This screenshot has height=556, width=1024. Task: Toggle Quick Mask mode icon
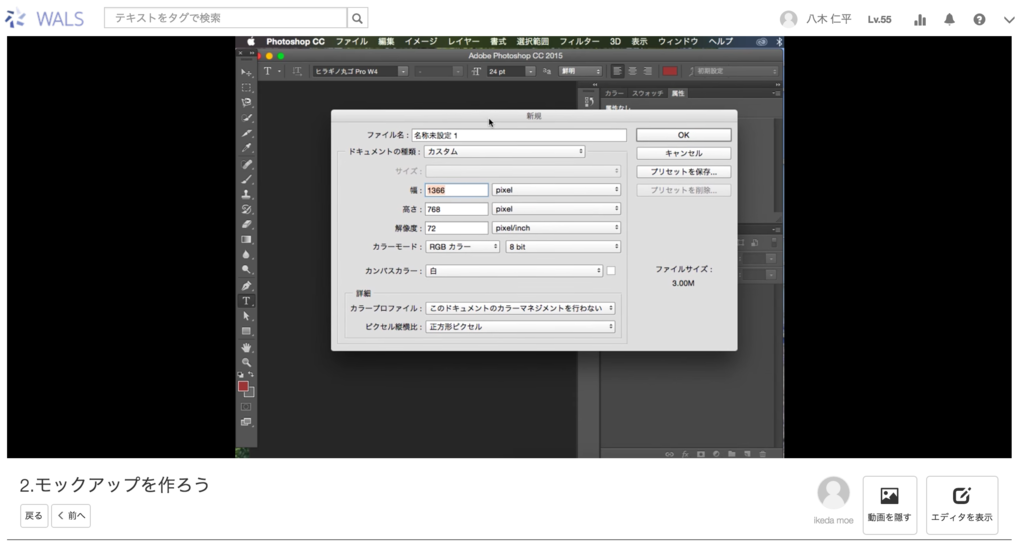246,407
